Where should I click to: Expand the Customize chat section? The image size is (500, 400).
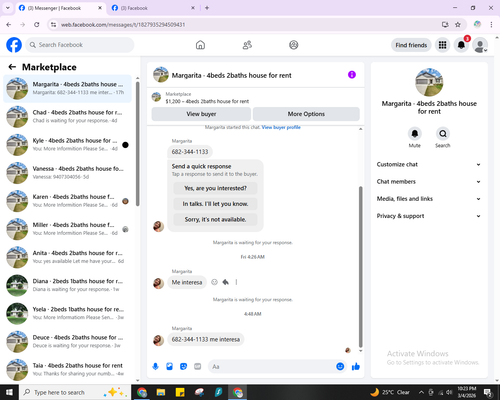[429, 164]
